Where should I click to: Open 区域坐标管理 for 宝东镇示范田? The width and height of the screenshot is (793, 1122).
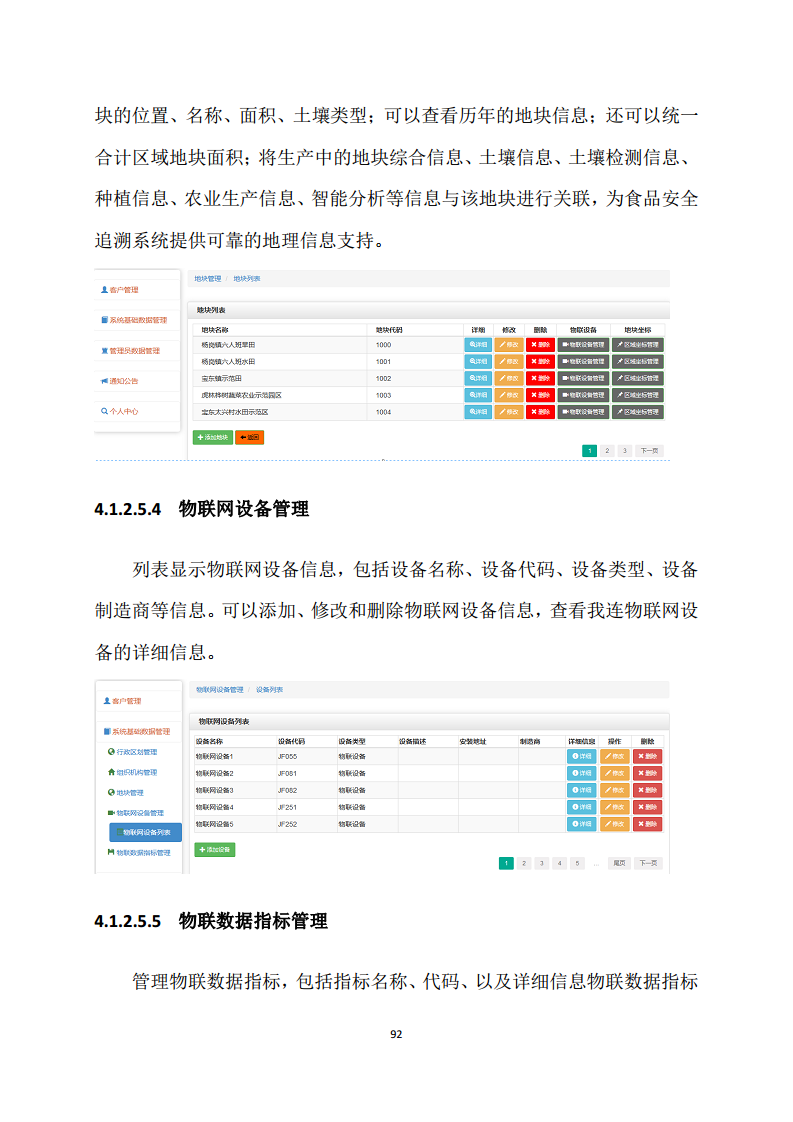pyautogui.click(x=638, y=379)
